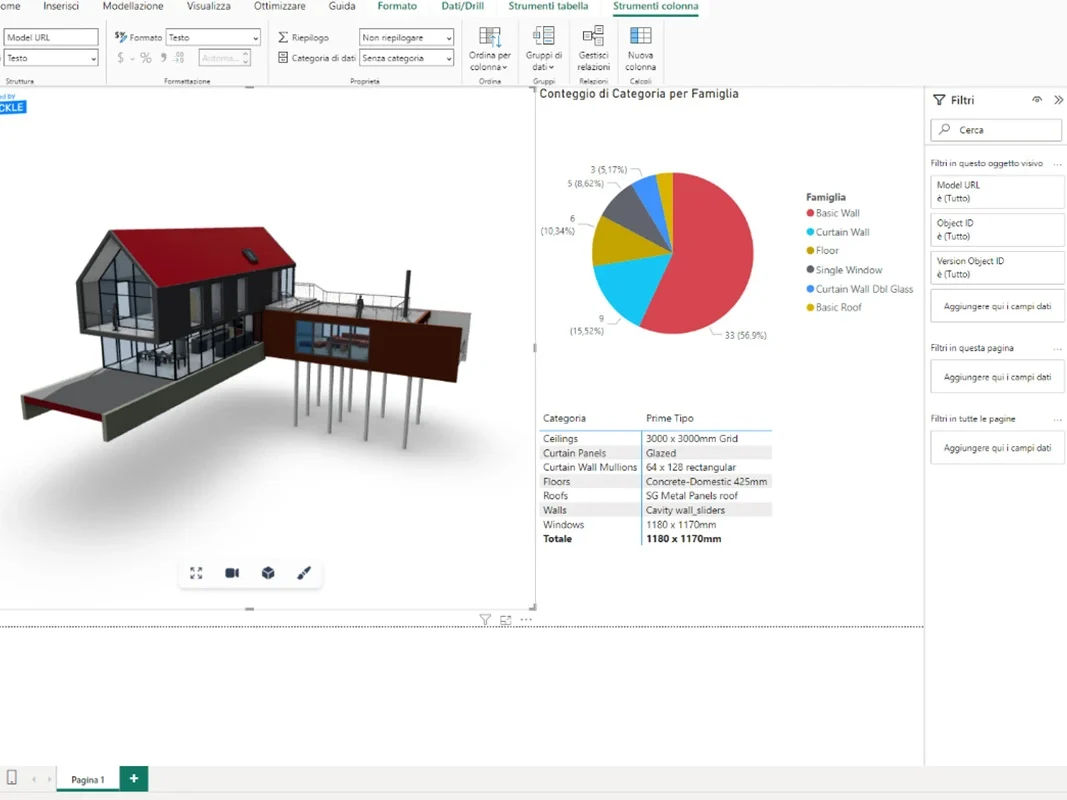
Task: Click the paintbrush color icon in viewer
Action: click(x=304, y=573)
